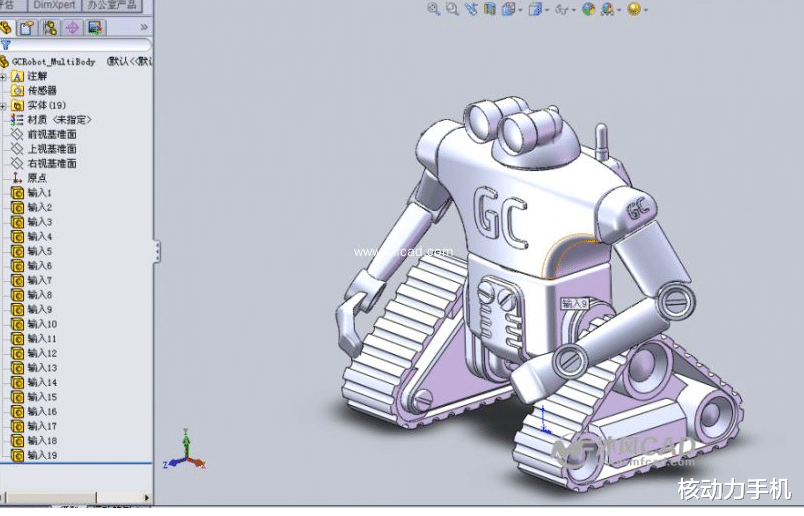Click the 原点 origin icon
The height and width of the screenshot is (516, 804).
[x=17, y=178]
